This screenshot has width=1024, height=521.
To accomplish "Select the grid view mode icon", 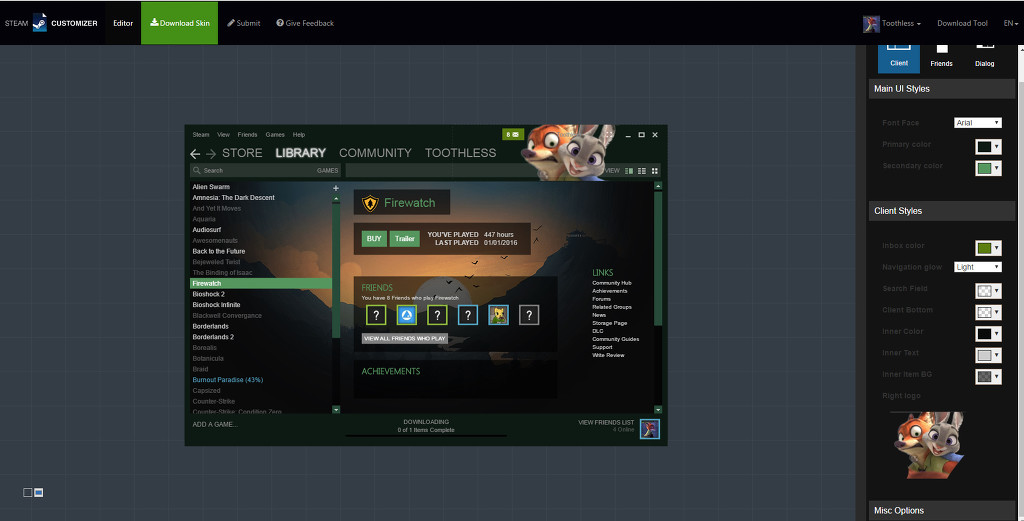I will (x=655, y=170).
